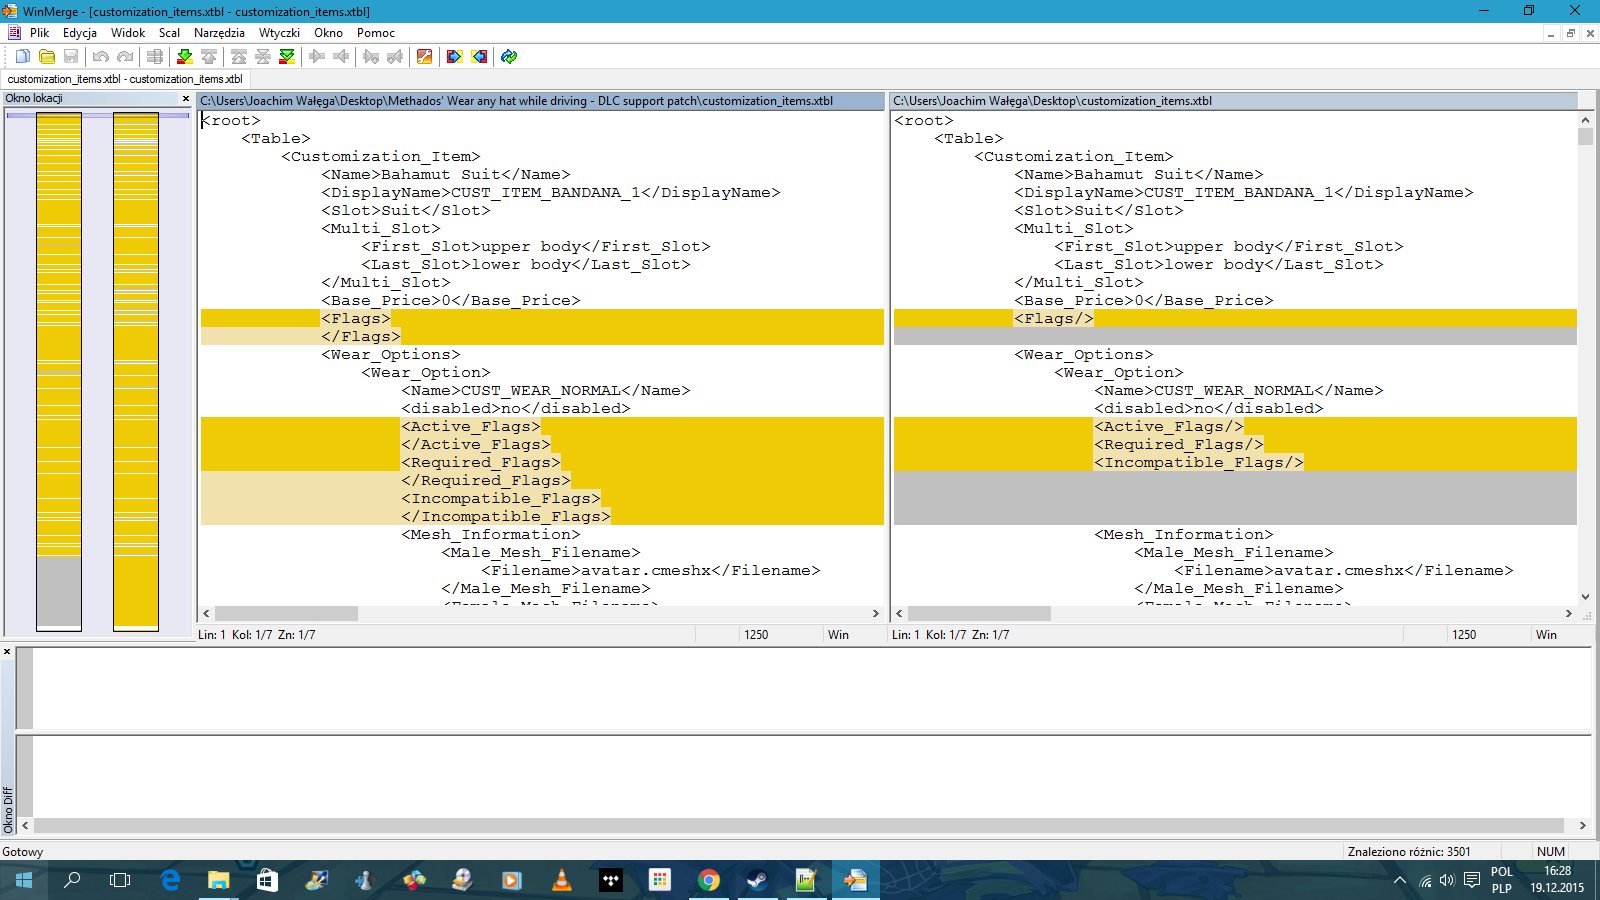Redo the last undone change
The image size is (1600, 900).
coord(125,57)
